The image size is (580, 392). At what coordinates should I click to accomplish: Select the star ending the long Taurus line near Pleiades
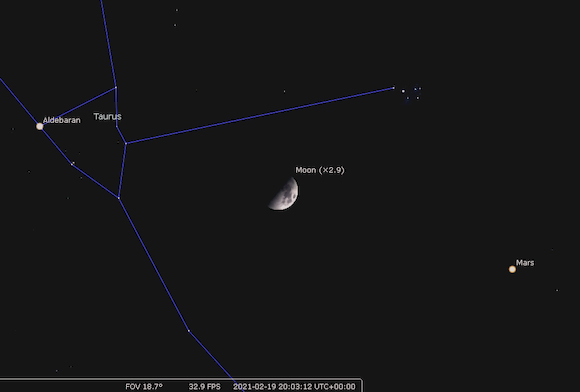pyautogui.click(x=393, y=88)
